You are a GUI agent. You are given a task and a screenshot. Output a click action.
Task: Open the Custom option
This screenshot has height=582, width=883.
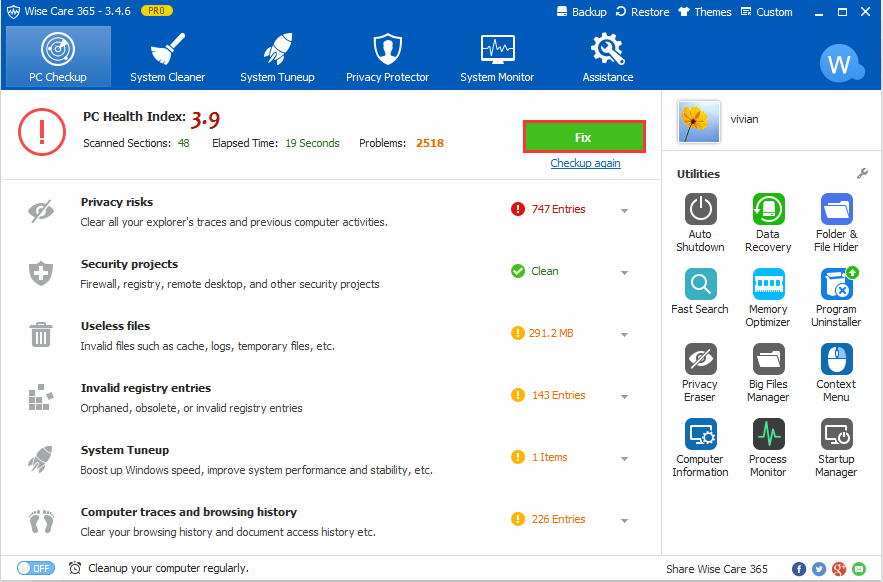(x=766, y=12)
